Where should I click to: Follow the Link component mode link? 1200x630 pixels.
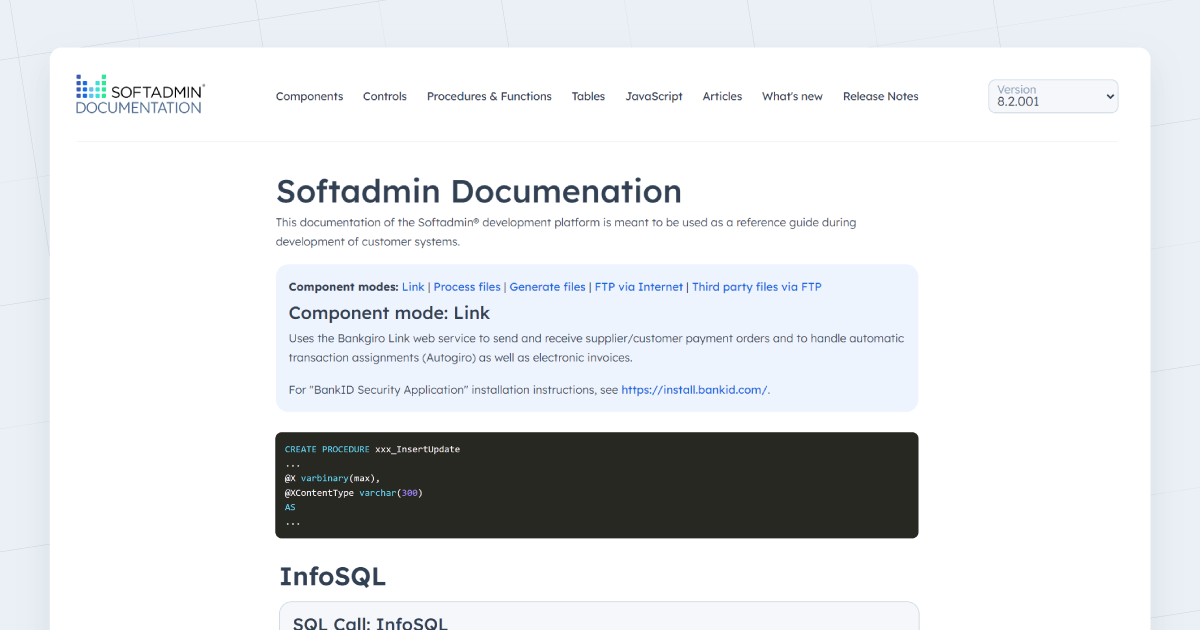click(x=412, y=286)
